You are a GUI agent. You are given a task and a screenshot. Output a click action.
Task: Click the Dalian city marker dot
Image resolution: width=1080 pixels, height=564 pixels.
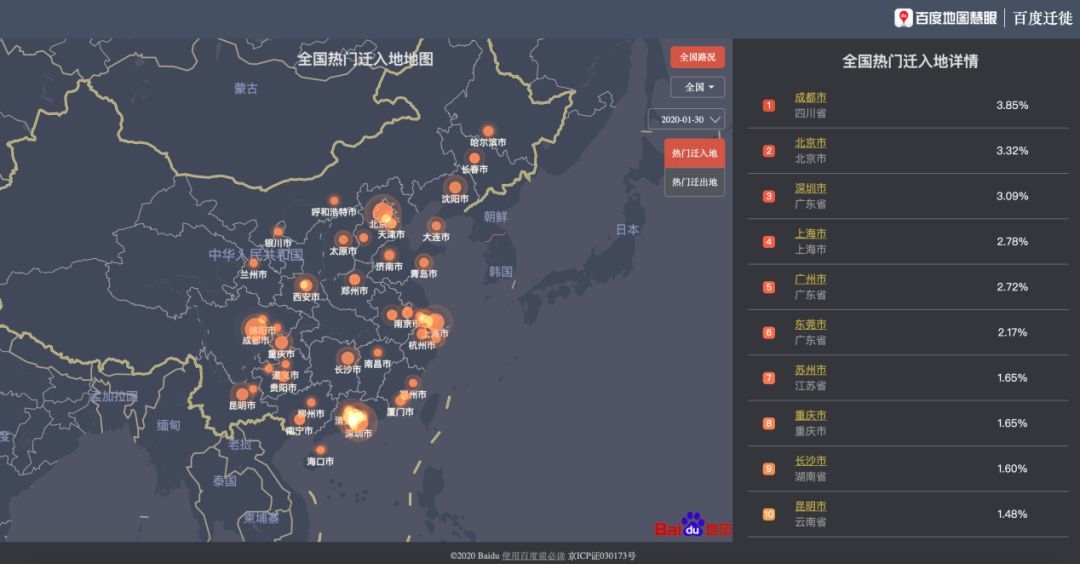[x=435, y=225]
